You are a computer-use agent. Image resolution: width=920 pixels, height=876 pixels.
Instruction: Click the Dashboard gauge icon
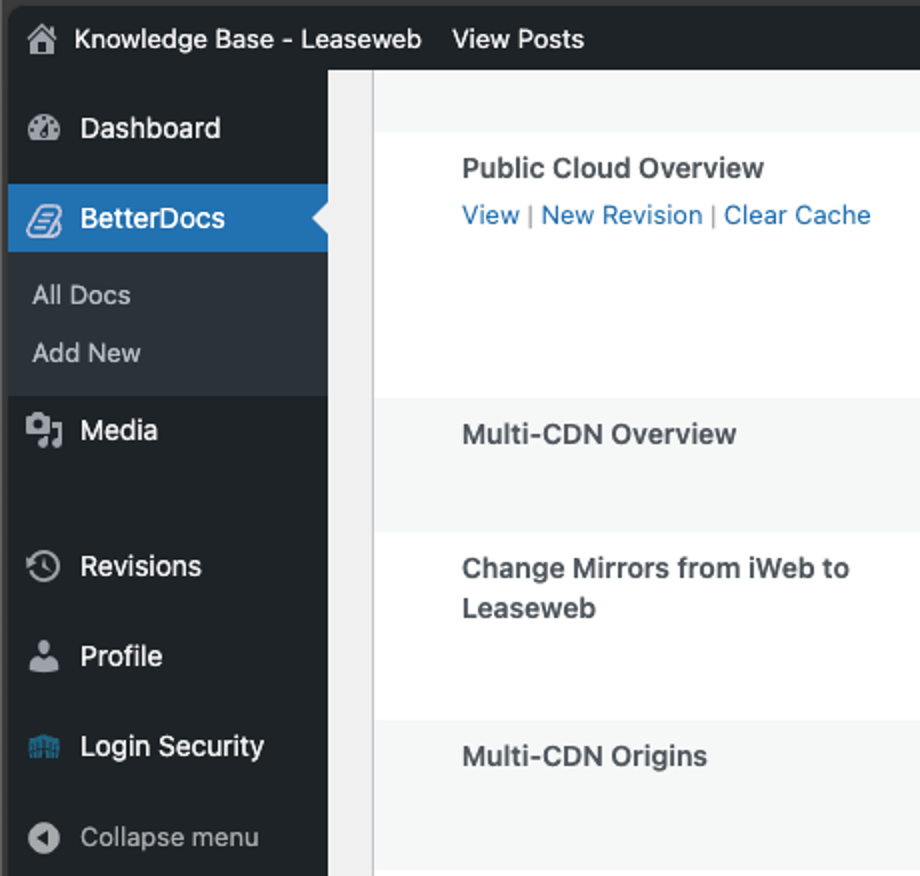pos(44,129)
